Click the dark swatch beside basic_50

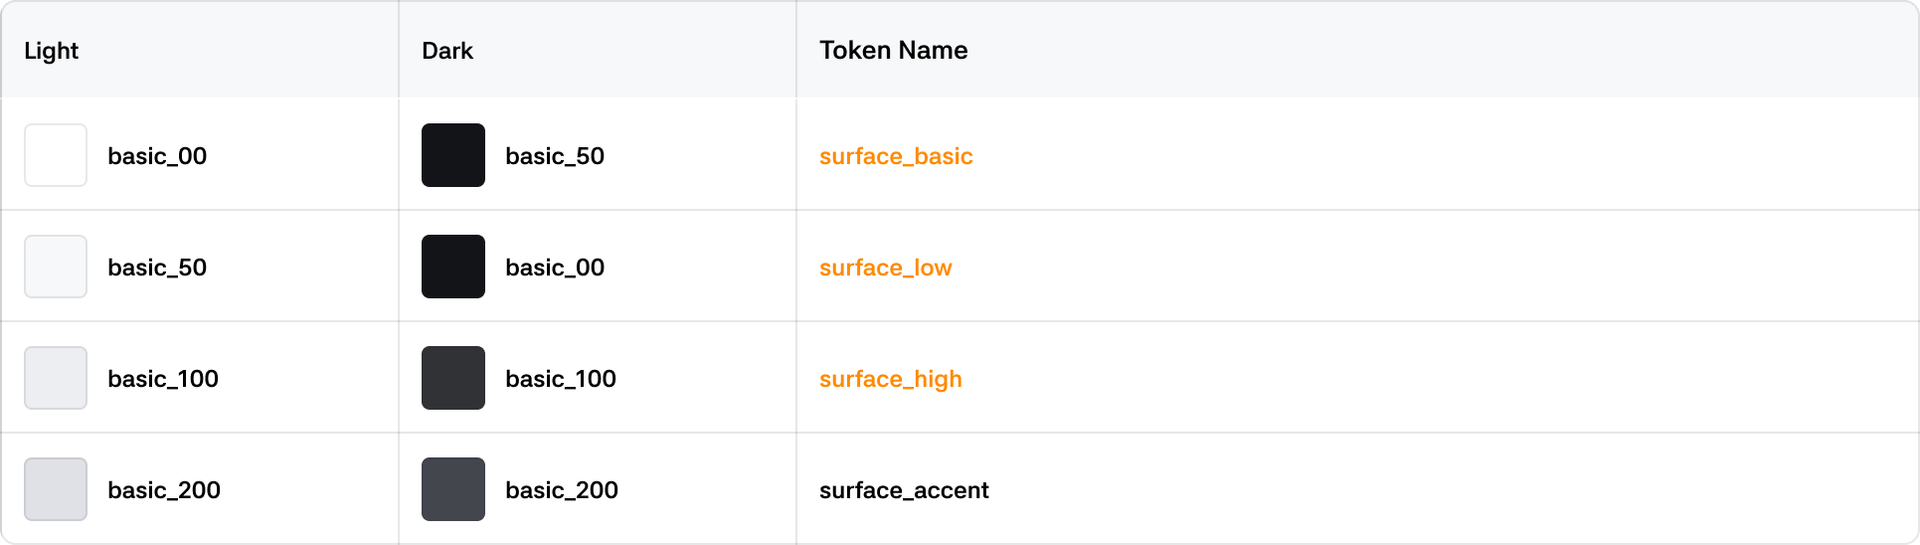[453, 155]
